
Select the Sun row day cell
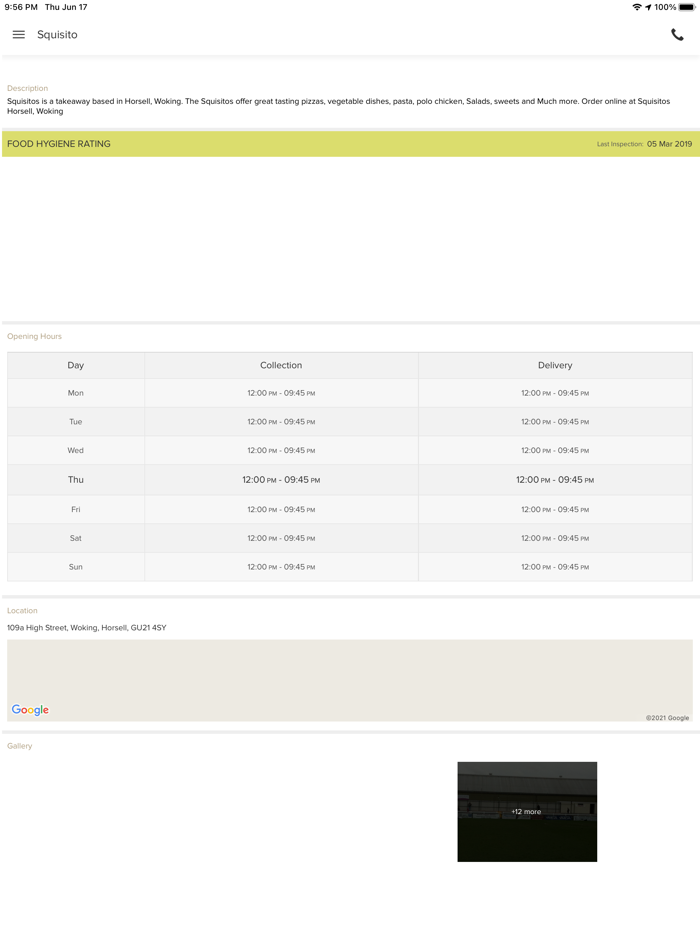pyautogui.click(x=76, y=566)
